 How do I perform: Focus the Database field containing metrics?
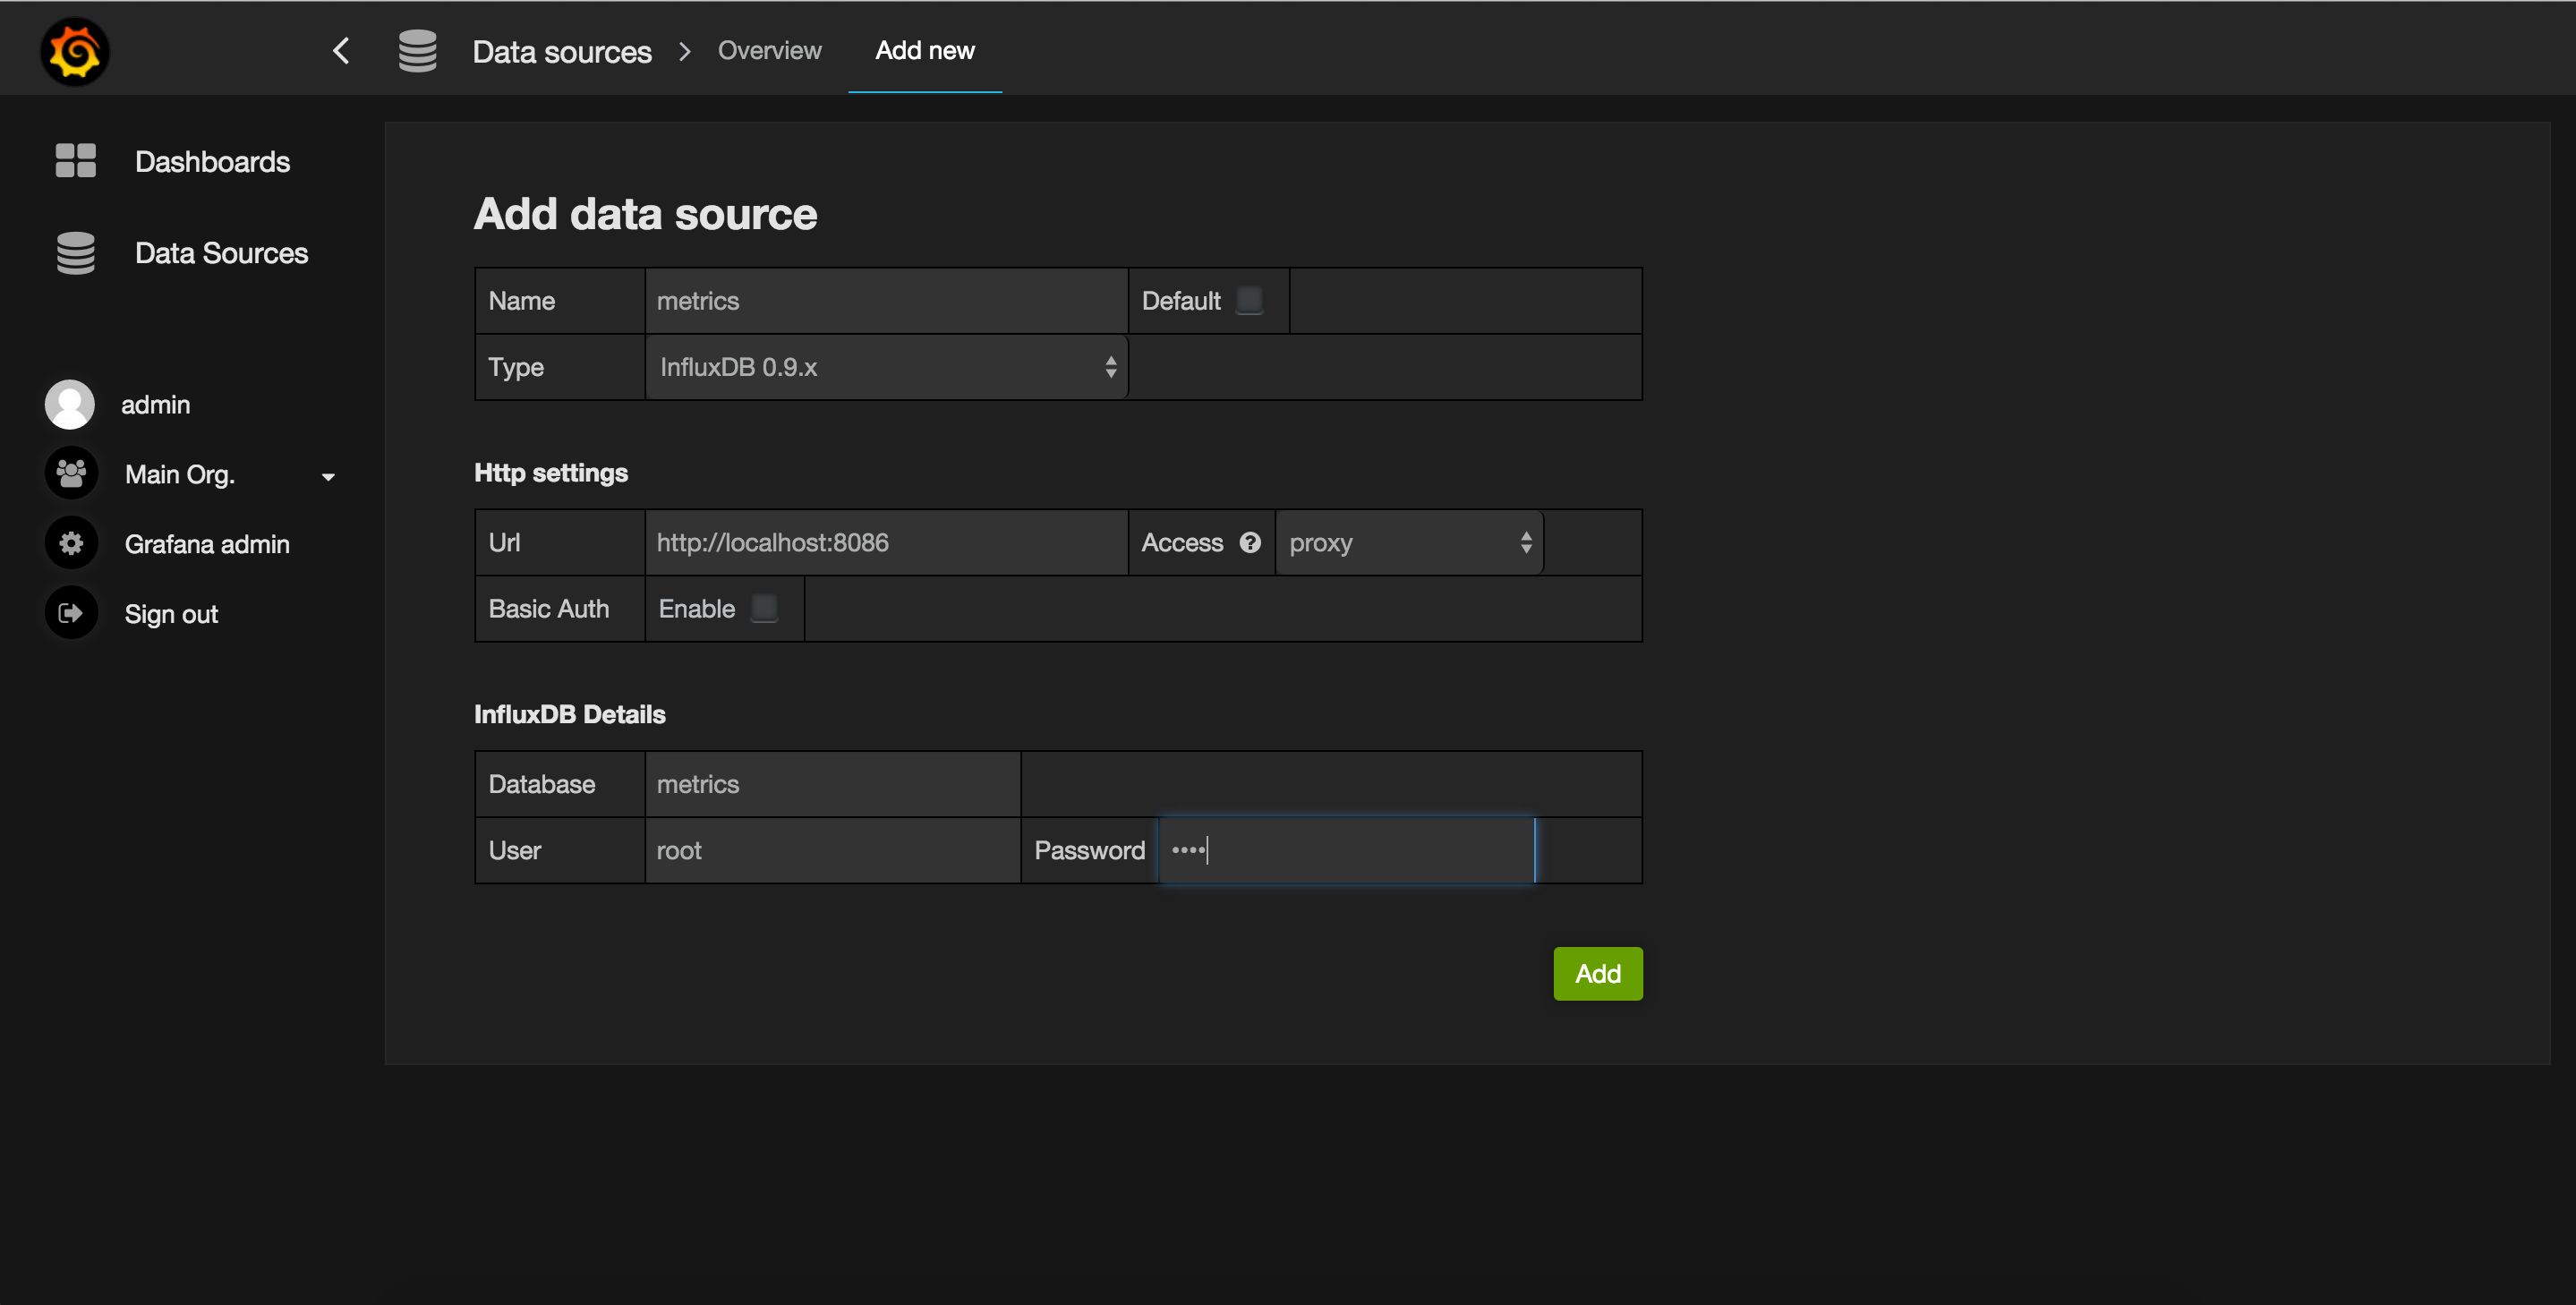pos(833,783)
